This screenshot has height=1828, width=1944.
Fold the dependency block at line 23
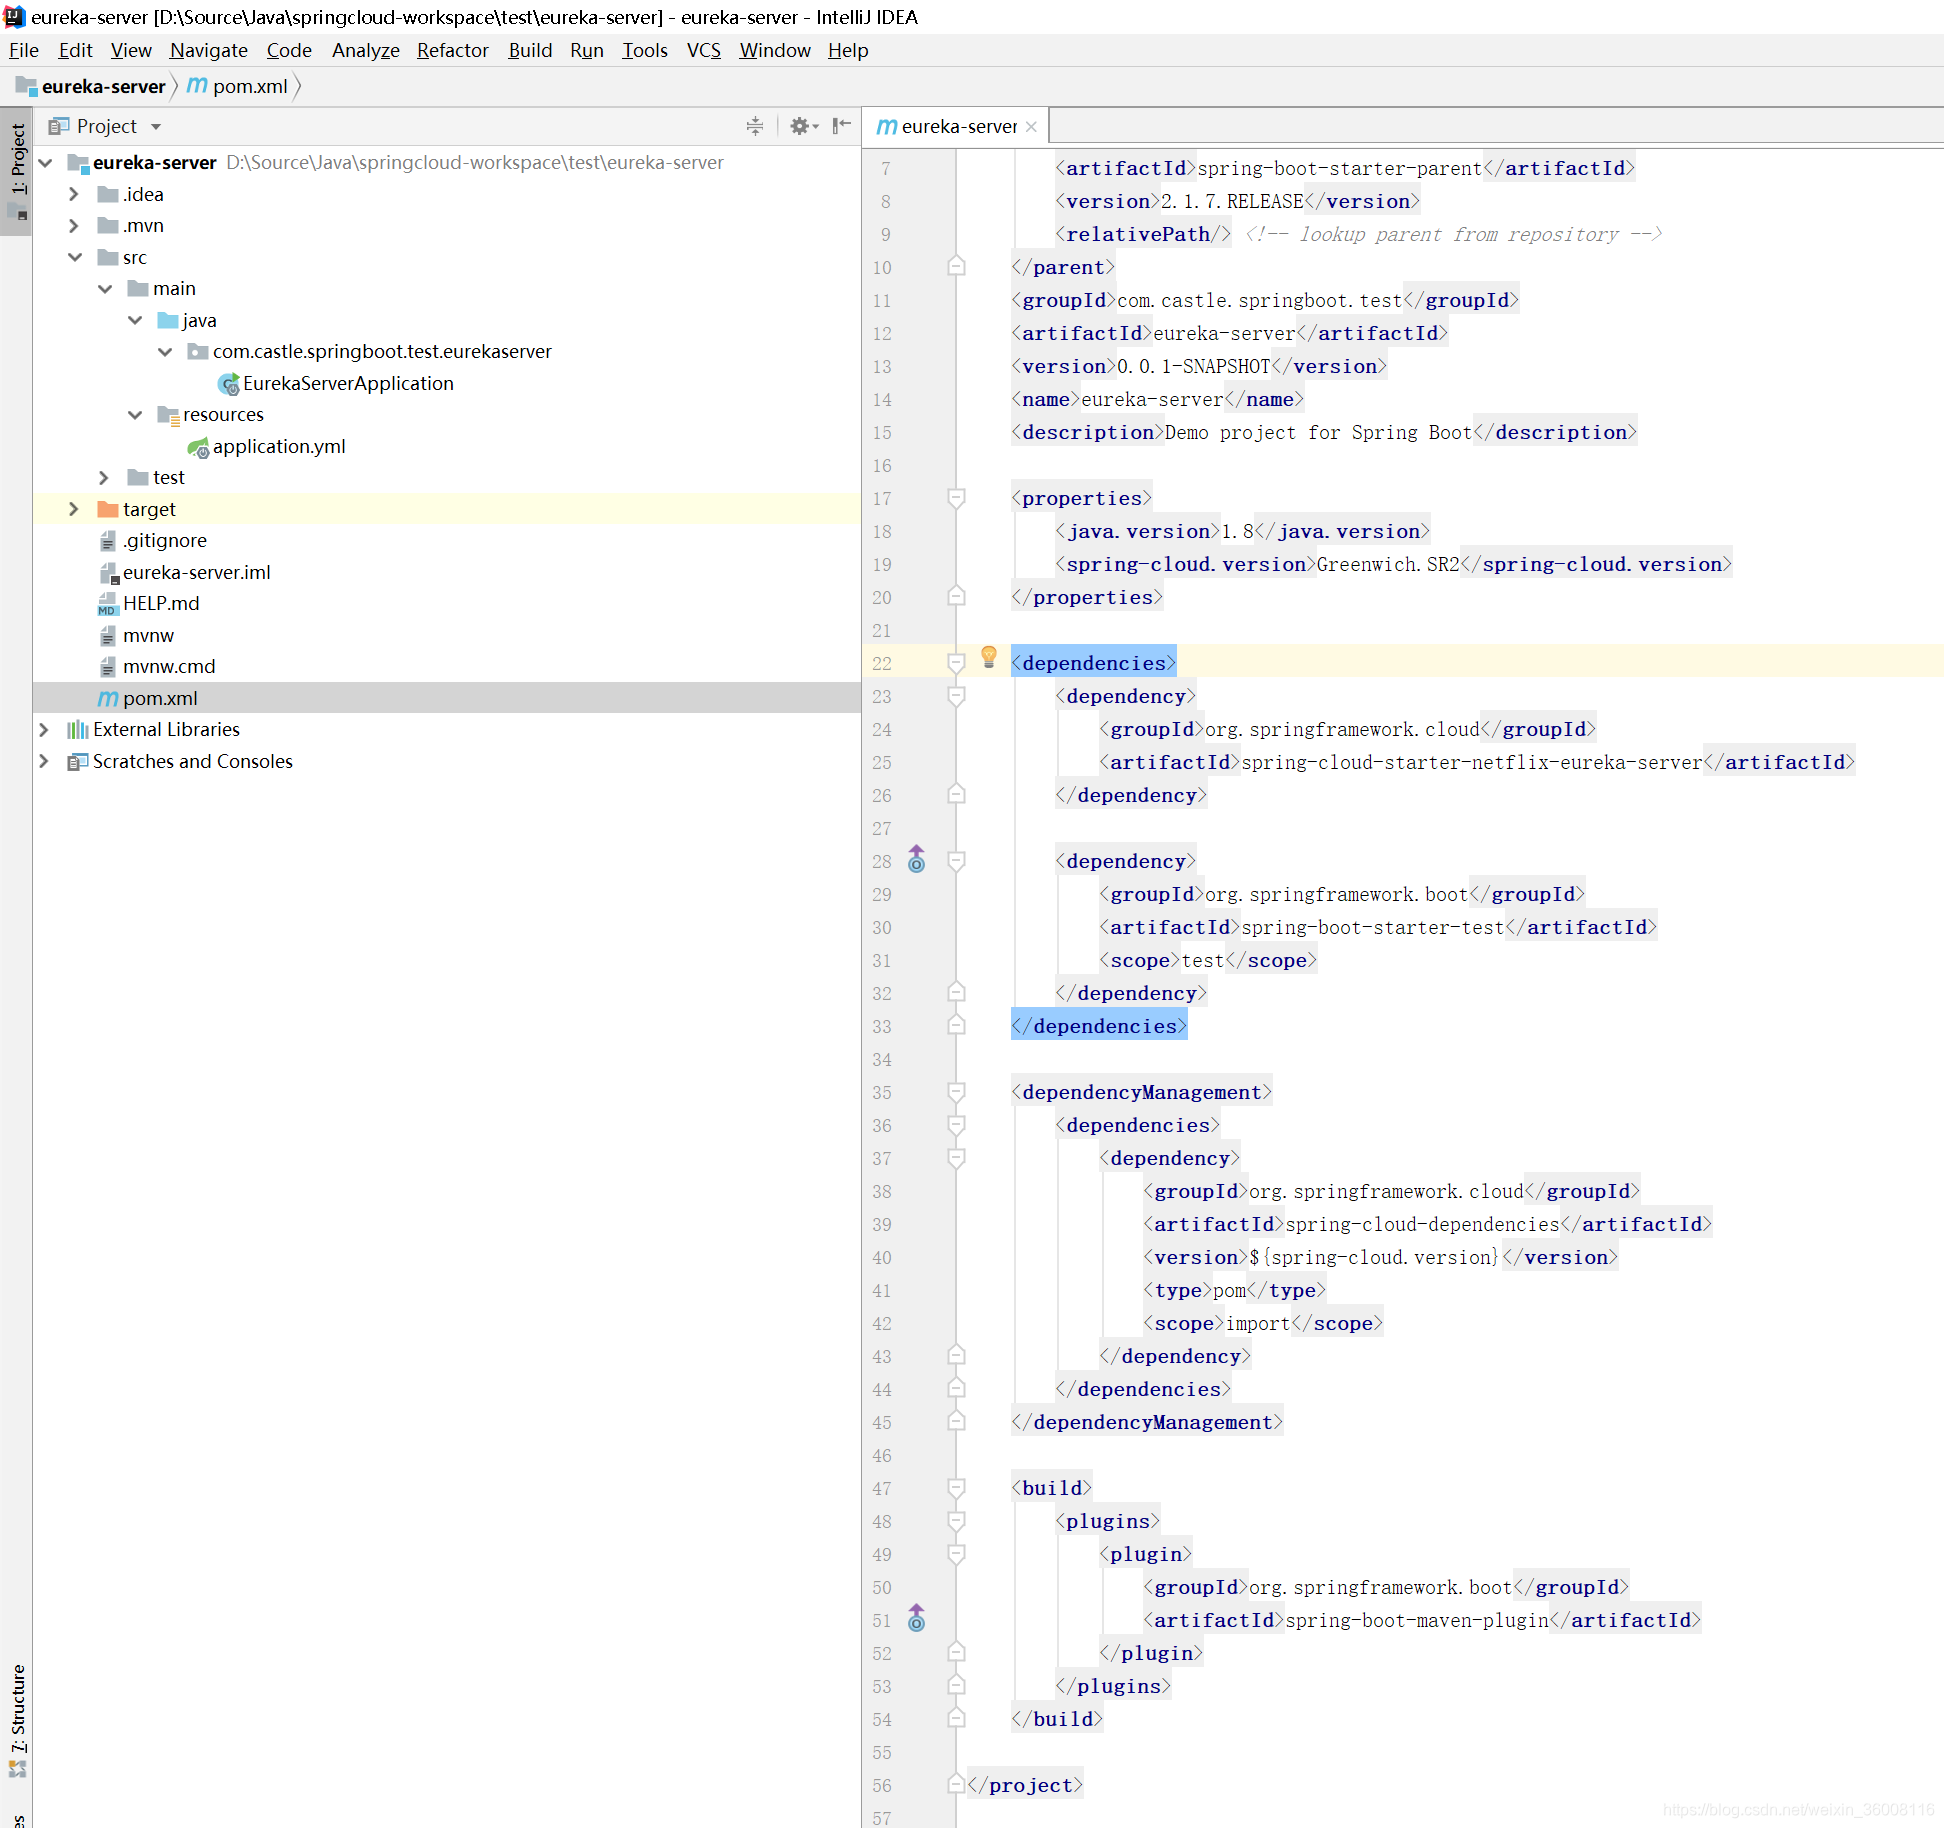click(x=956, y=696)
